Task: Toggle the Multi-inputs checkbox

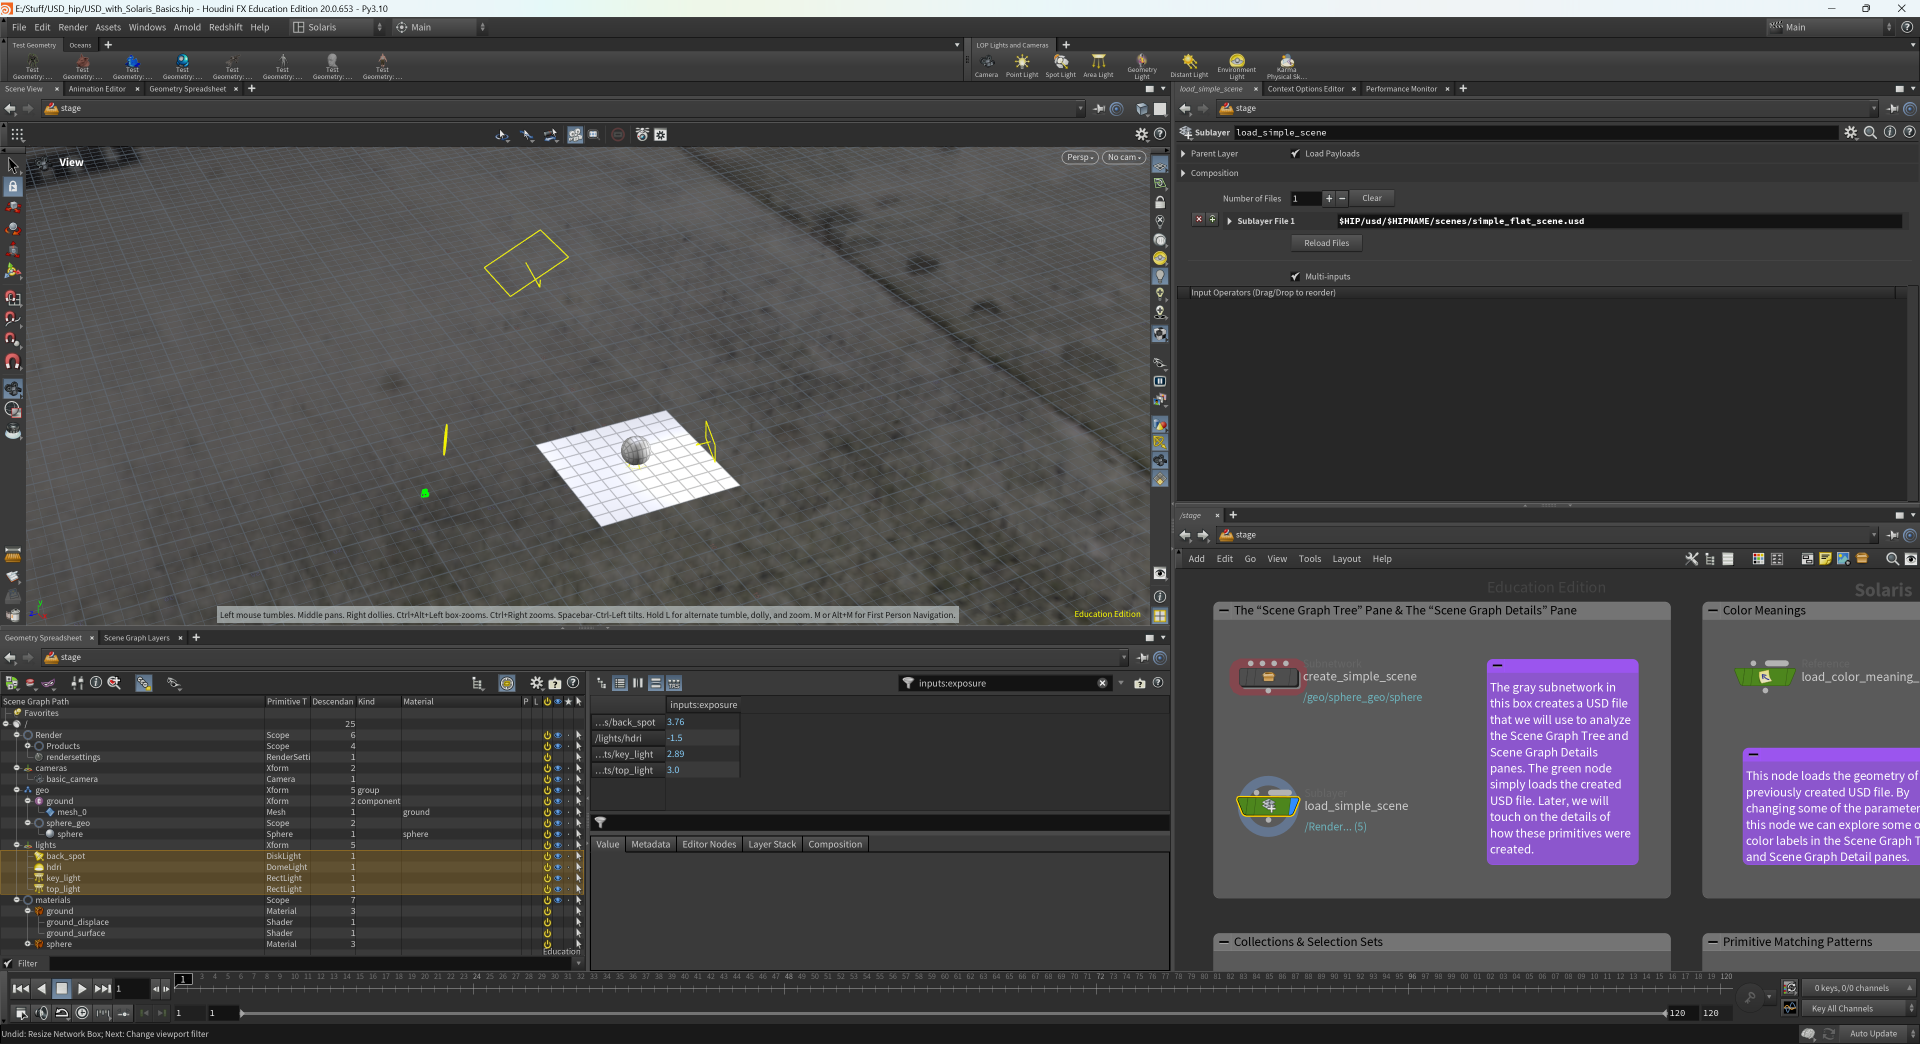Action: pyautogui.click(x=1296, y=277)
